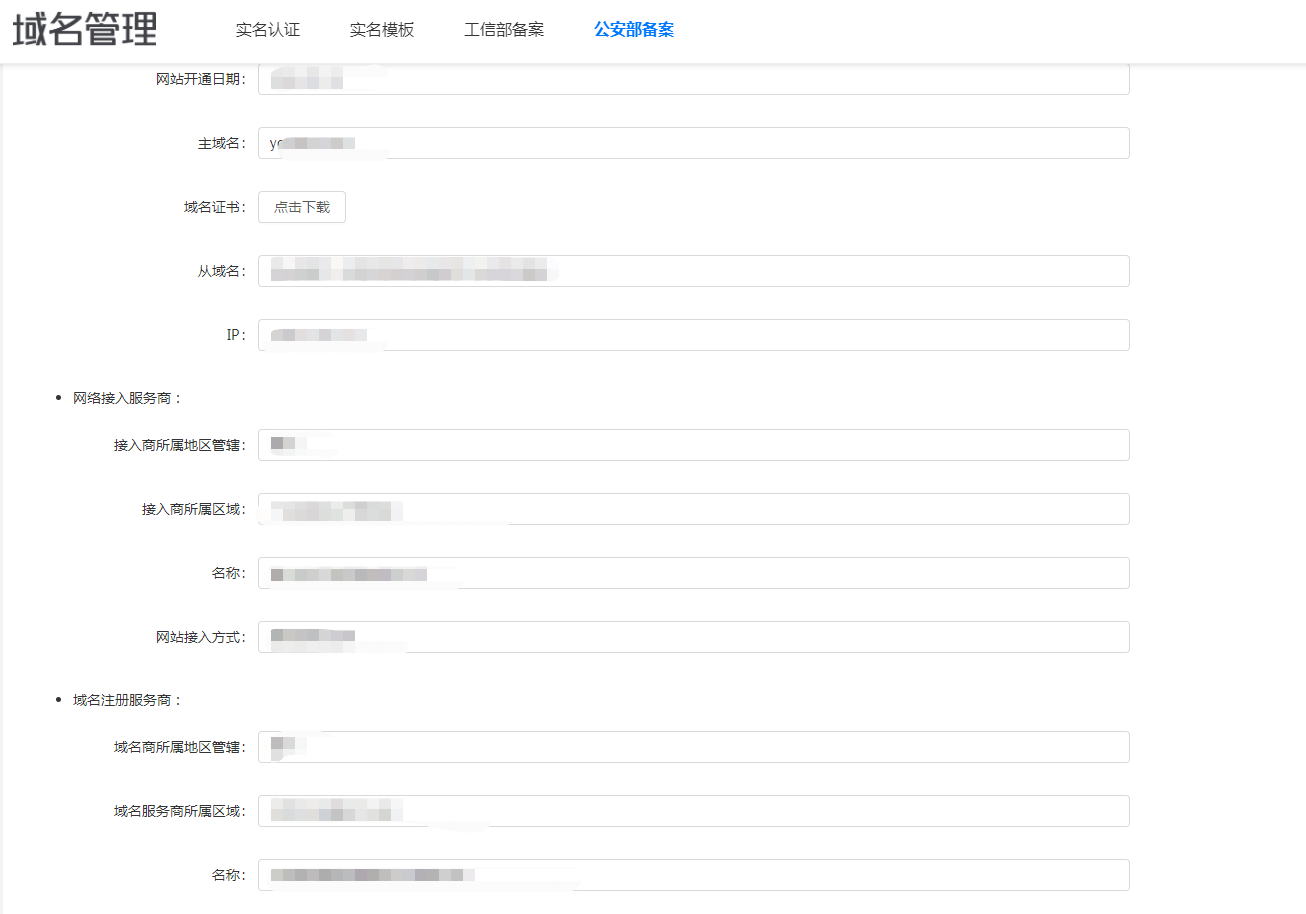Focus the IP address field
Image resolution: width=1306 pixels, height=914 pixels.
point(694,335)
